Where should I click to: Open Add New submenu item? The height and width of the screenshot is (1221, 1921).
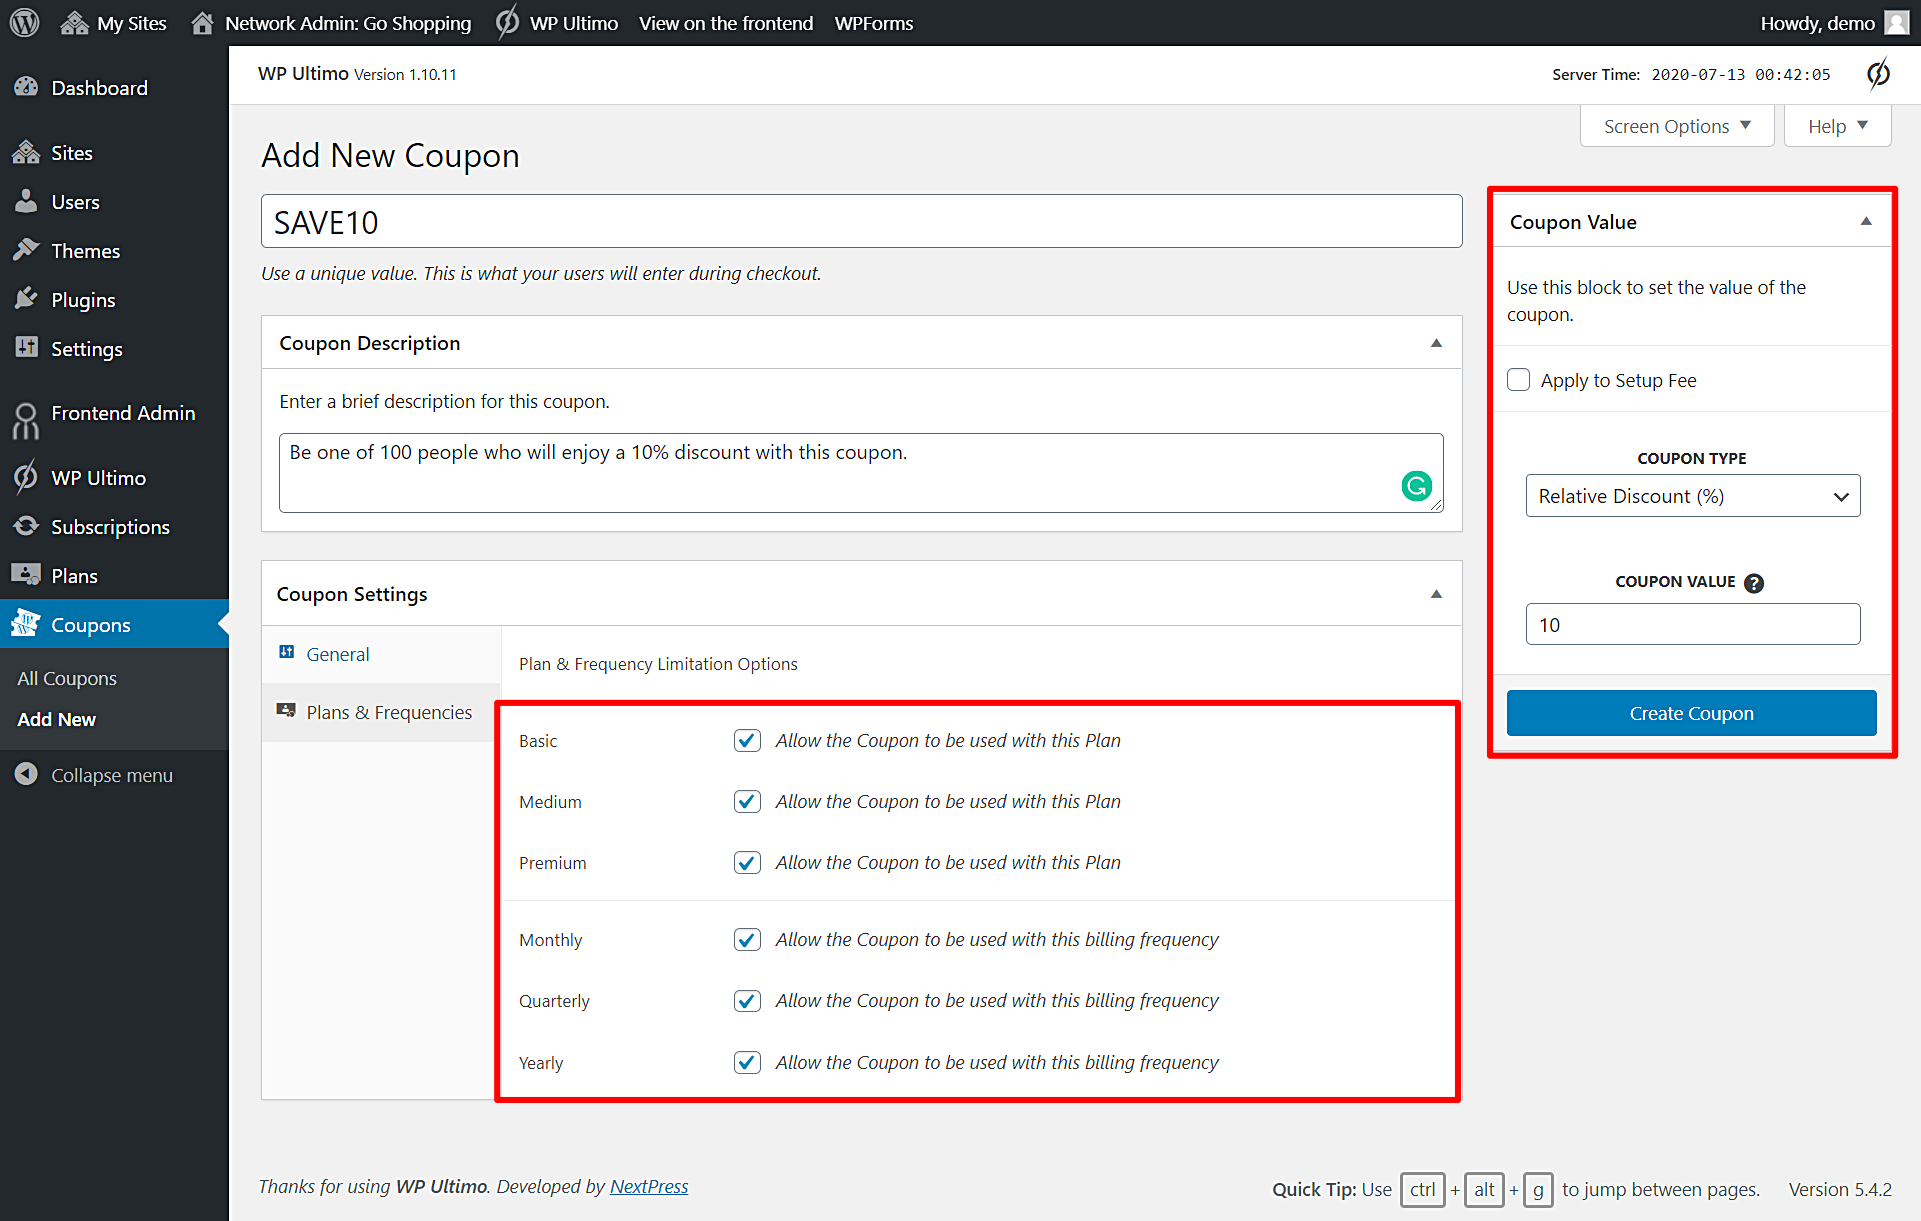coord(57,719)
